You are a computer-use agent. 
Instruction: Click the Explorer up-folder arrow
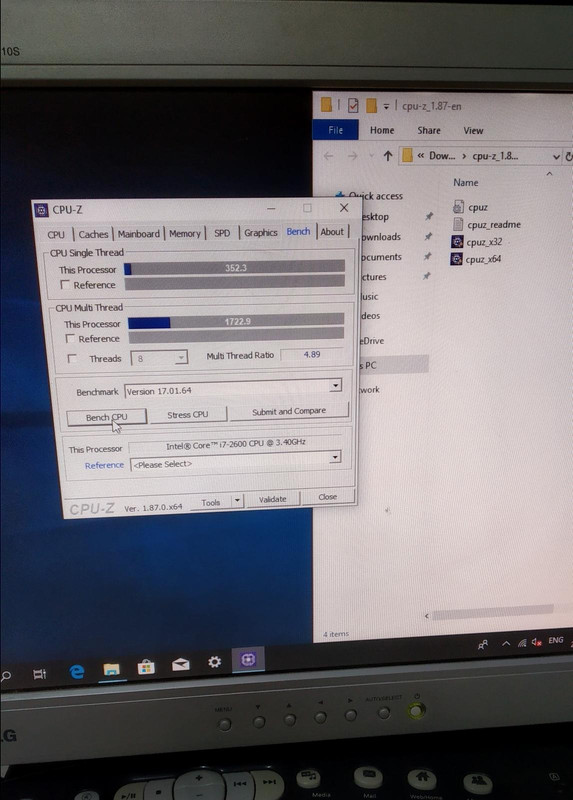coord(388,156)
